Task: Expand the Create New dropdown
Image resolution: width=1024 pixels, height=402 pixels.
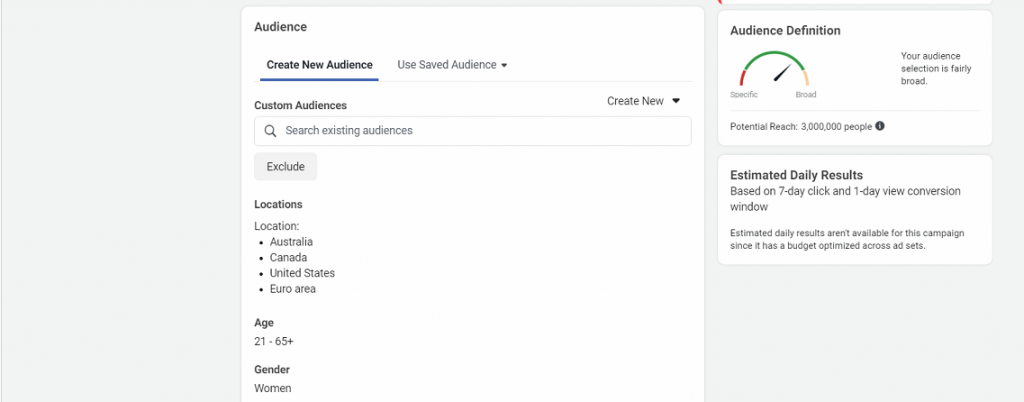Action: [643, 101]
